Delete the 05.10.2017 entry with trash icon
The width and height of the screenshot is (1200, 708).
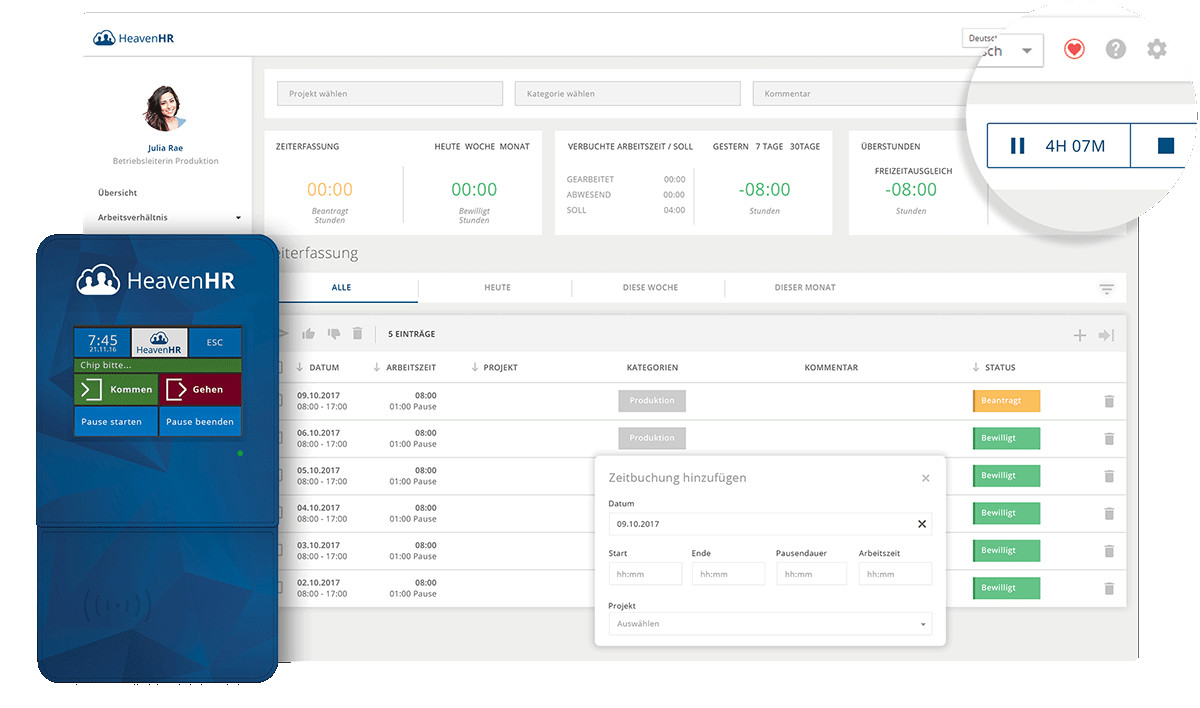click(x=1108, y=476)
